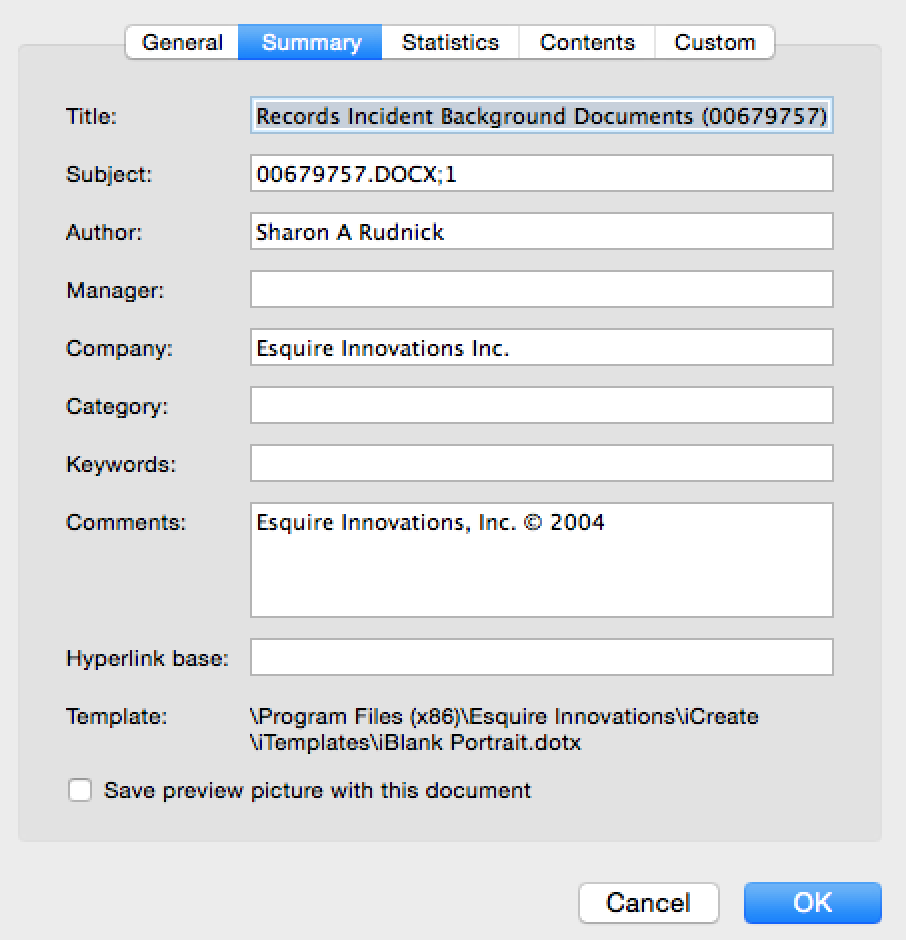Screen dimensions: 906x940
Task: Click inside the Title field
Action: (x=541, y=115)
